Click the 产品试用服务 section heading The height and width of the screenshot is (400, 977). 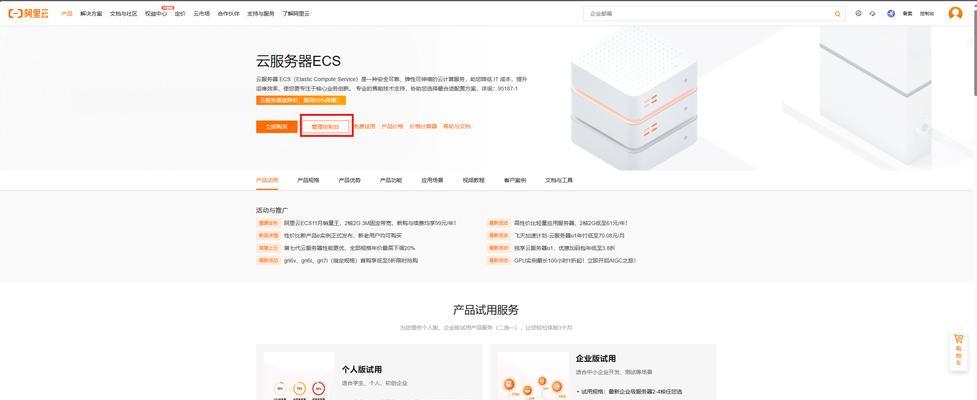tap(486, 310)
